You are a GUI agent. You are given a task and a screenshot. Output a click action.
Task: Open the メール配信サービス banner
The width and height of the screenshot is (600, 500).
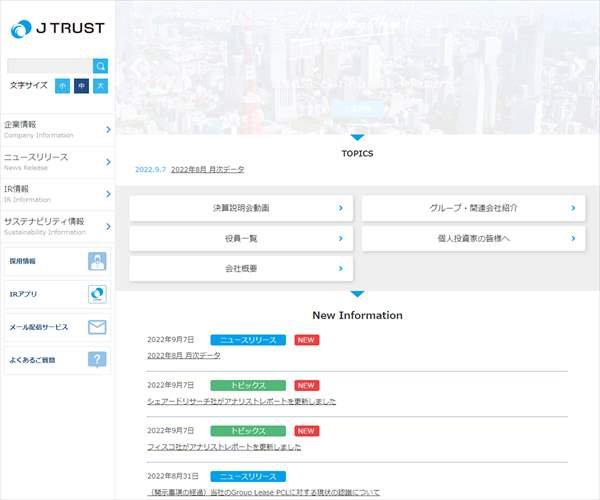pyautogui.click(x=57, y=327)
